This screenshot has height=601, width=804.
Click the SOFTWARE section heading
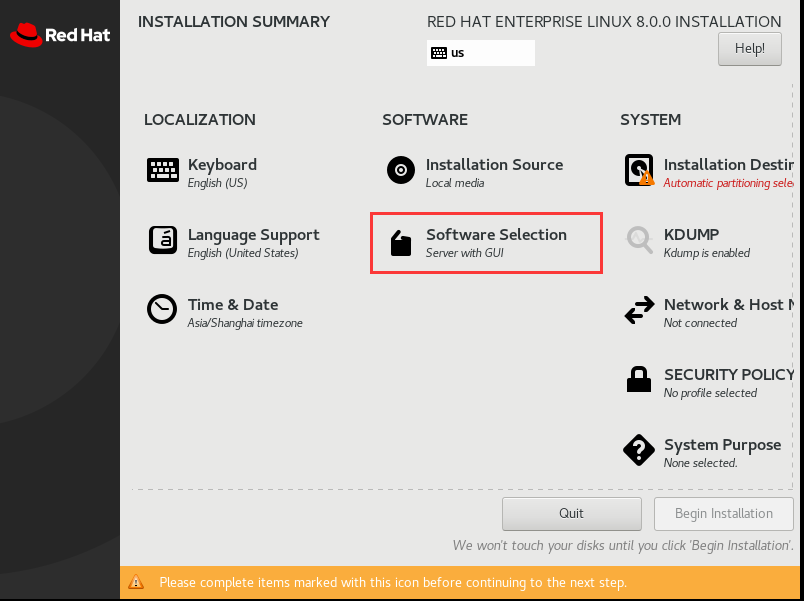pos(425,119)
